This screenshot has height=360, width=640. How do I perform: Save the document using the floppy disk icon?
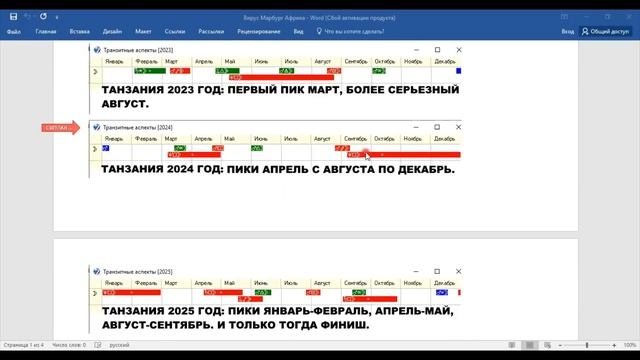click(13, 17)
